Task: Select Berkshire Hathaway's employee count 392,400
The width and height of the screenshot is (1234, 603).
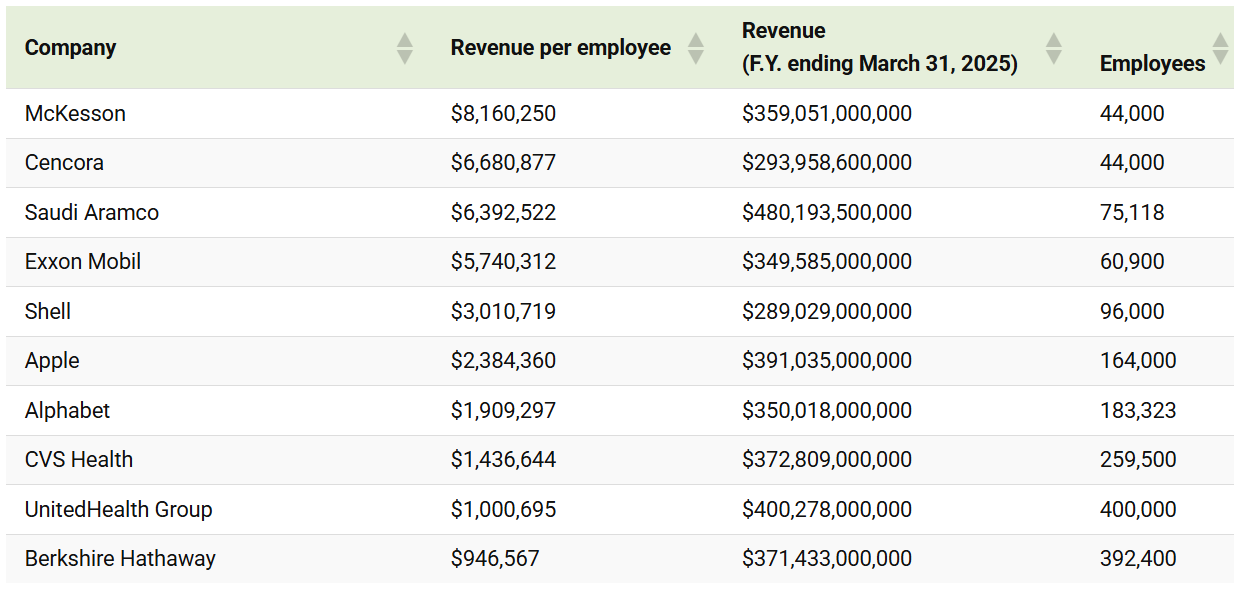Action: click(1137, 559)
